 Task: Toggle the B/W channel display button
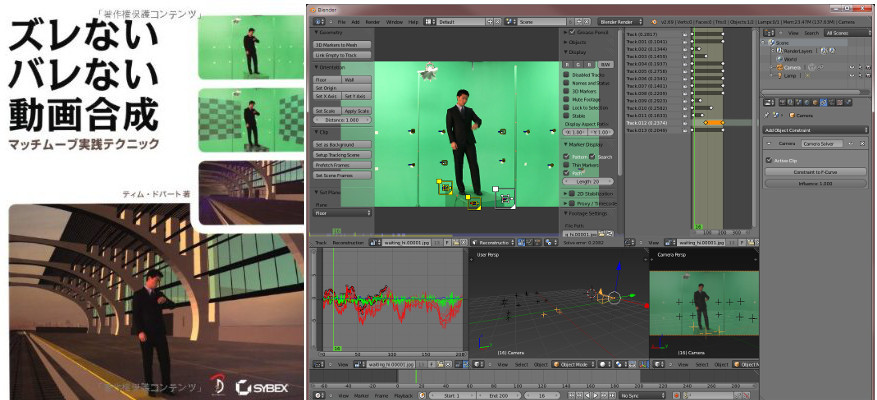click(604, 64)
